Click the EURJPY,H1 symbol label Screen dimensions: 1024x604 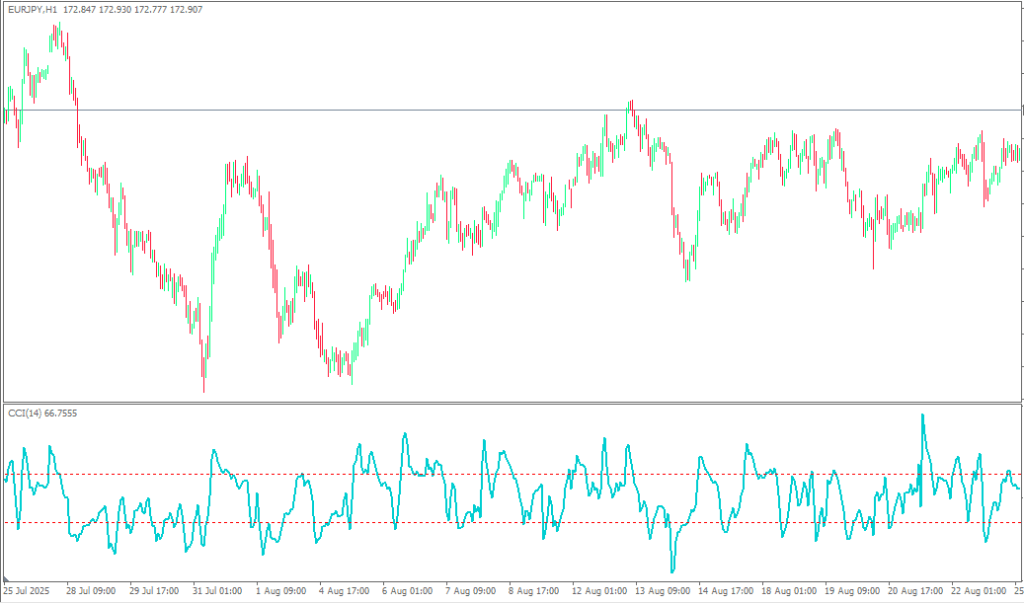(x=30, y=9)
